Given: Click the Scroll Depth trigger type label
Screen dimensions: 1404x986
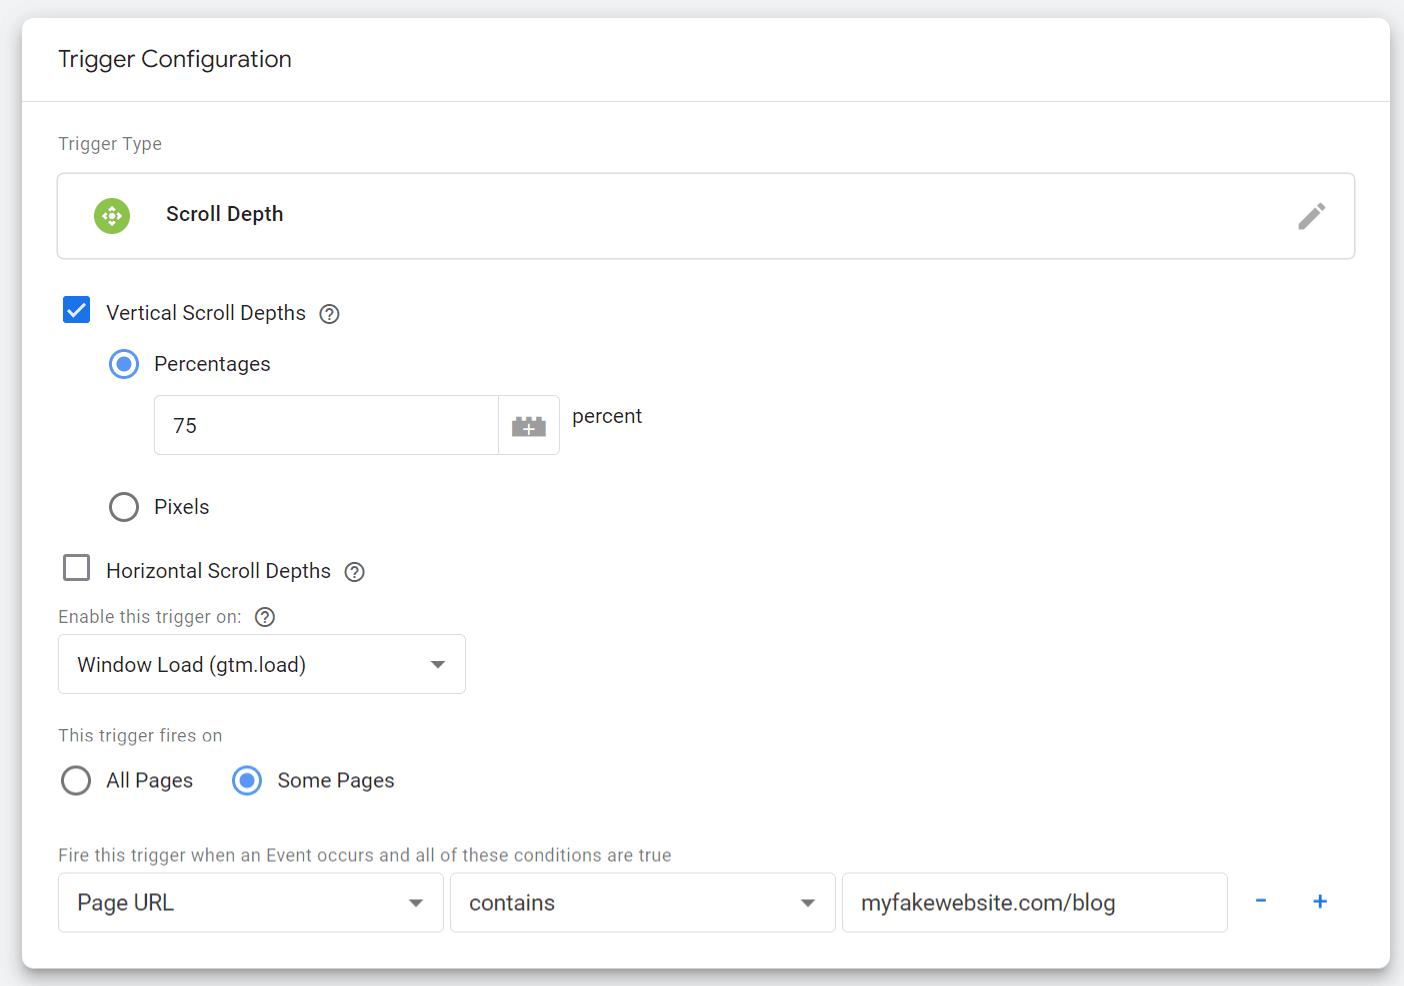Looking at the screenshot, I should click(225, 214).
